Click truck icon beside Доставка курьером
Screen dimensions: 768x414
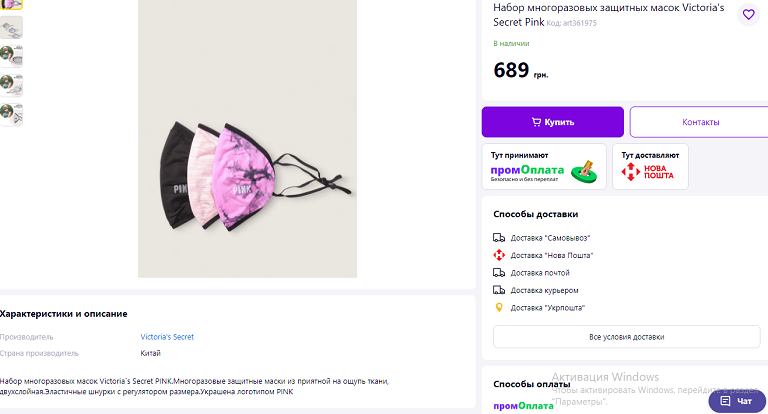[499, 290]
